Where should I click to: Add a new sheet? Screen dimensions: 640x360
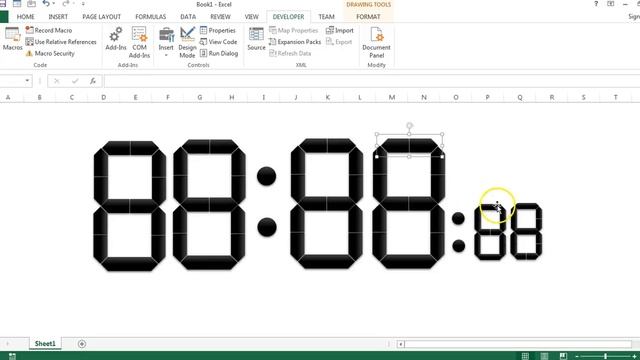[x=82, y=344]
